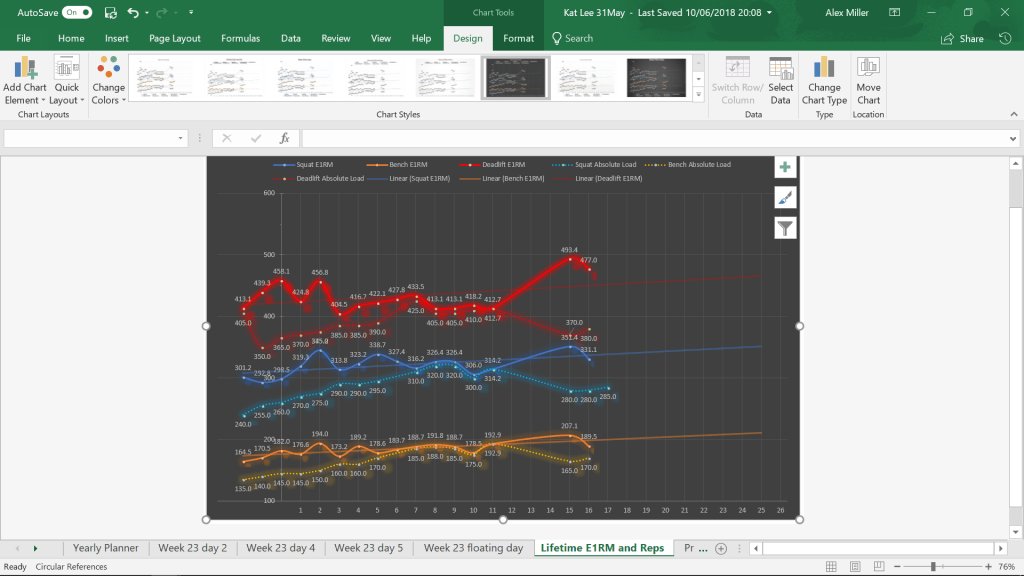
Task: Click the Chart Styles paintbrush button
Action: pos(785,198)
